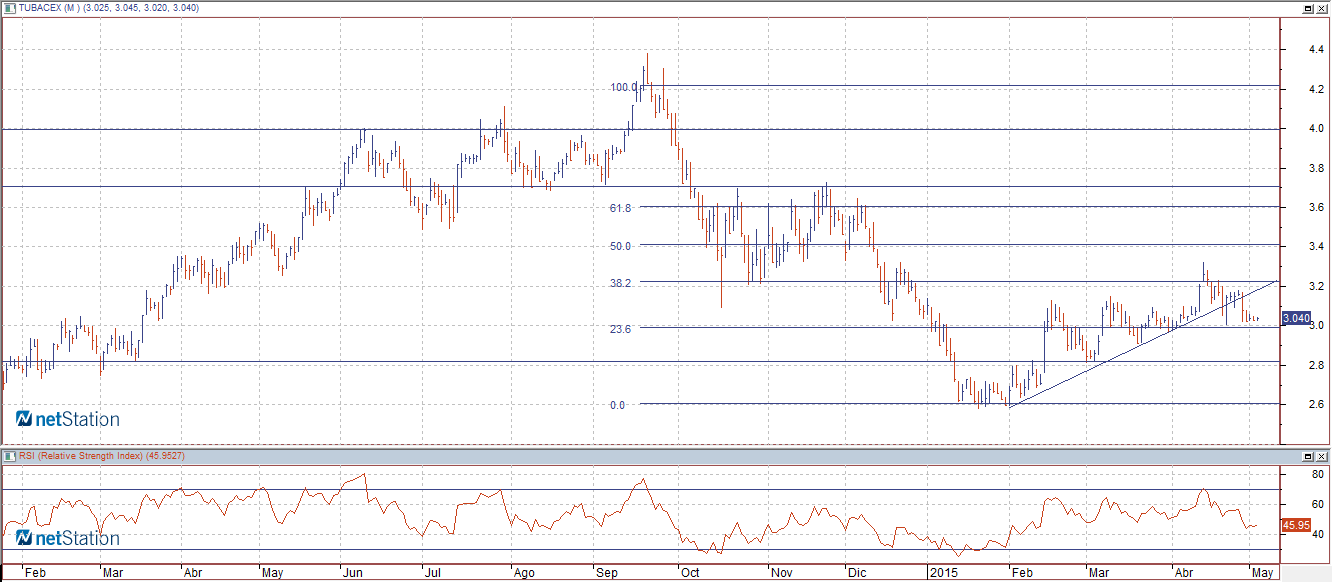Maximize the RSI indicator panel
Image resolution: width=1332 pixels, height=582 pixels.
point(1307,456)
